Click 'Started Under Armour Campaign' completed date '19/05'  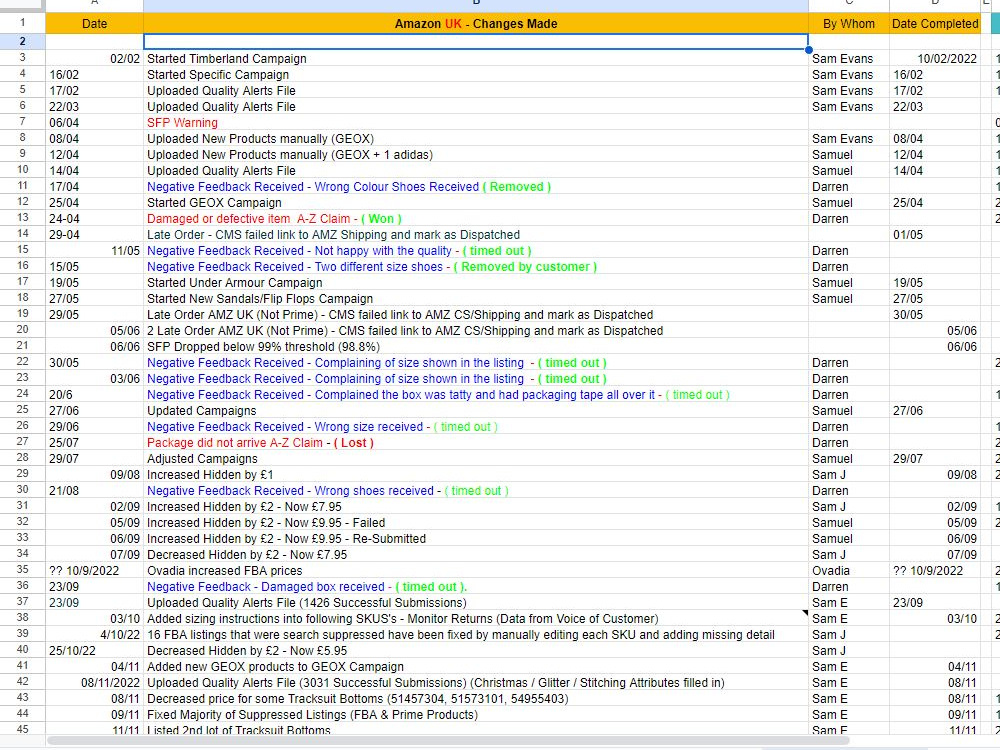pyautogui.click(x=935, y=283)
